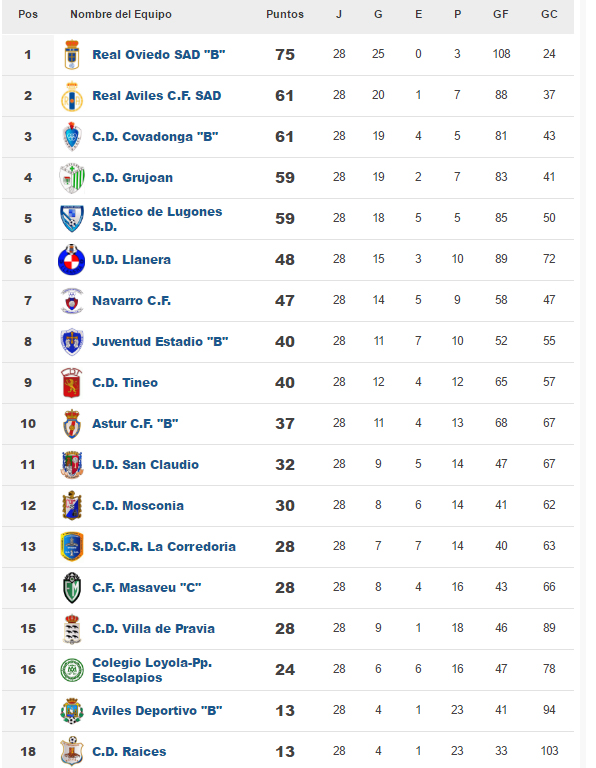Click the Colegio Loyola round green crest
Image resolution: width=596 pixels, height=768 pixels.
coord(72,670)
